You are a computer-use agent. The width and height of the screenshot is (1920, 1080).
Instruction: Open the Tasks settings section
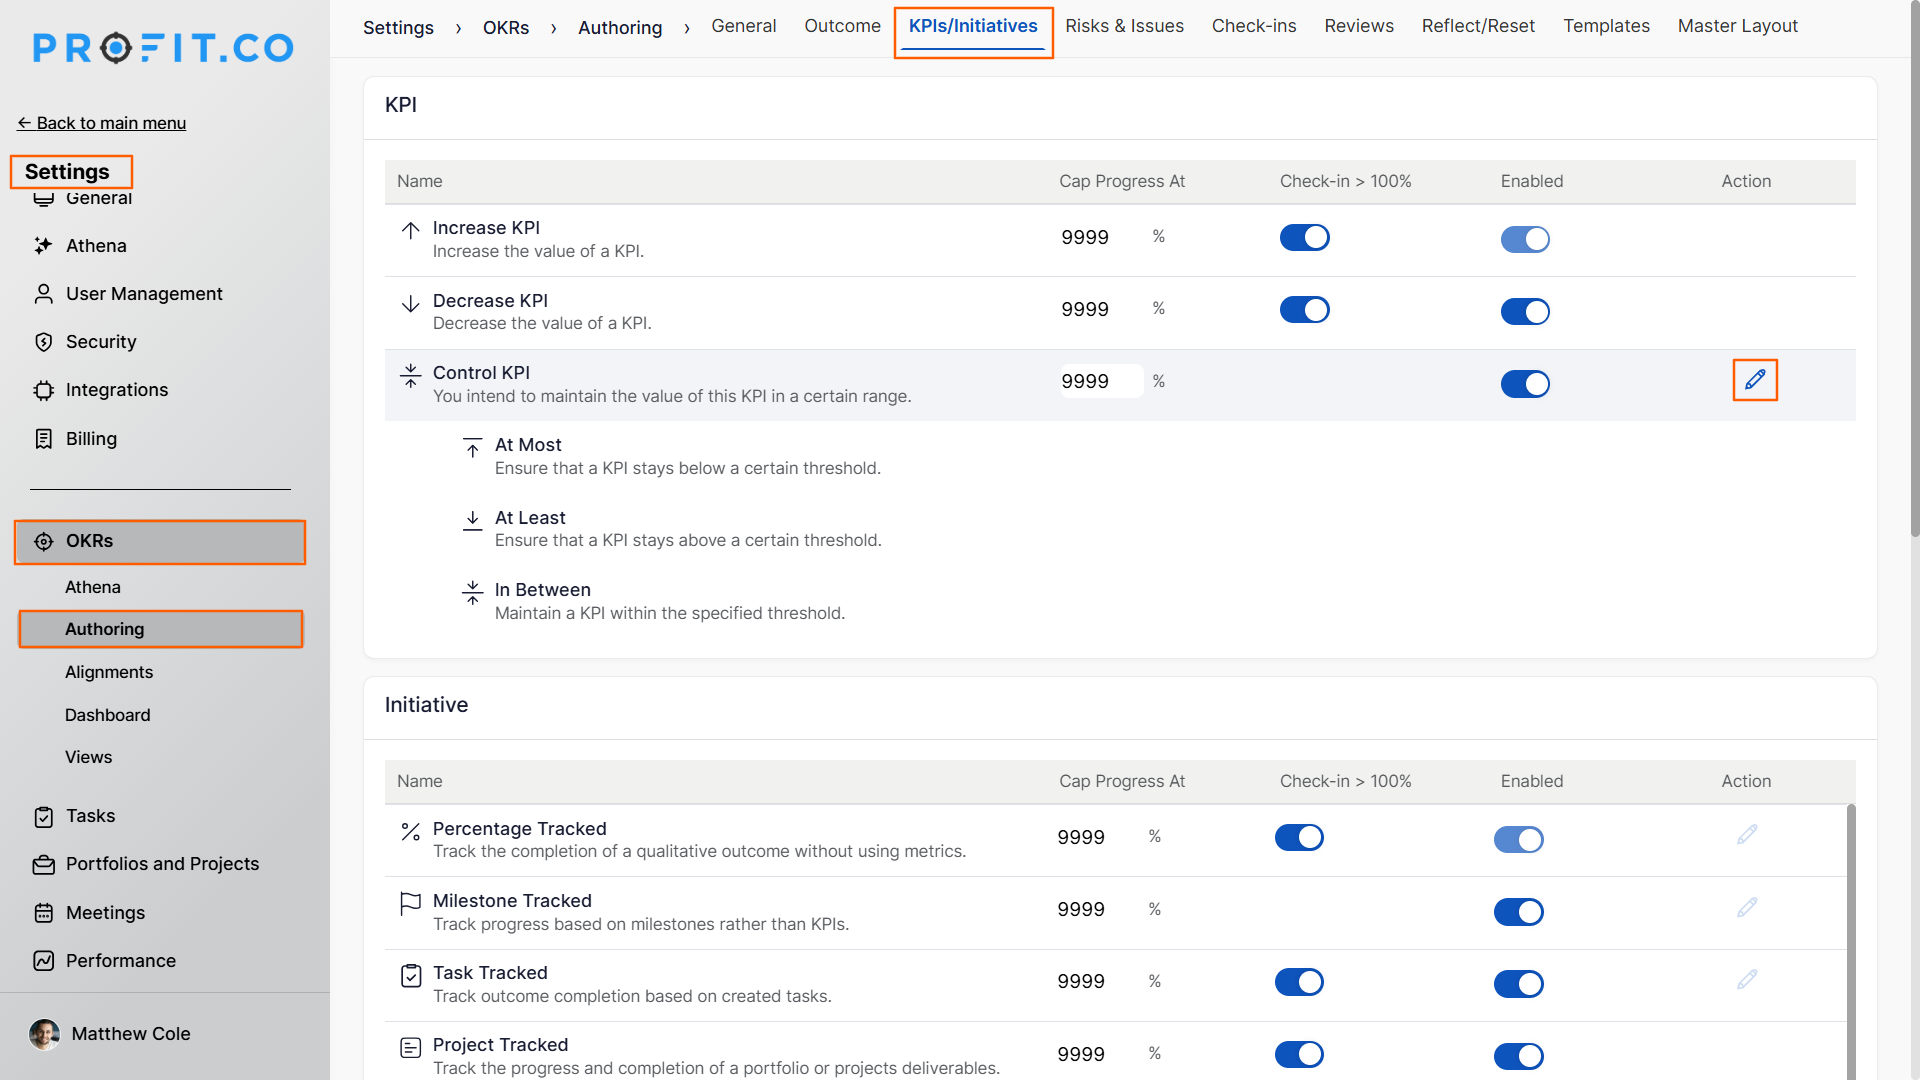pyautogui.click(x=90, y=816)
